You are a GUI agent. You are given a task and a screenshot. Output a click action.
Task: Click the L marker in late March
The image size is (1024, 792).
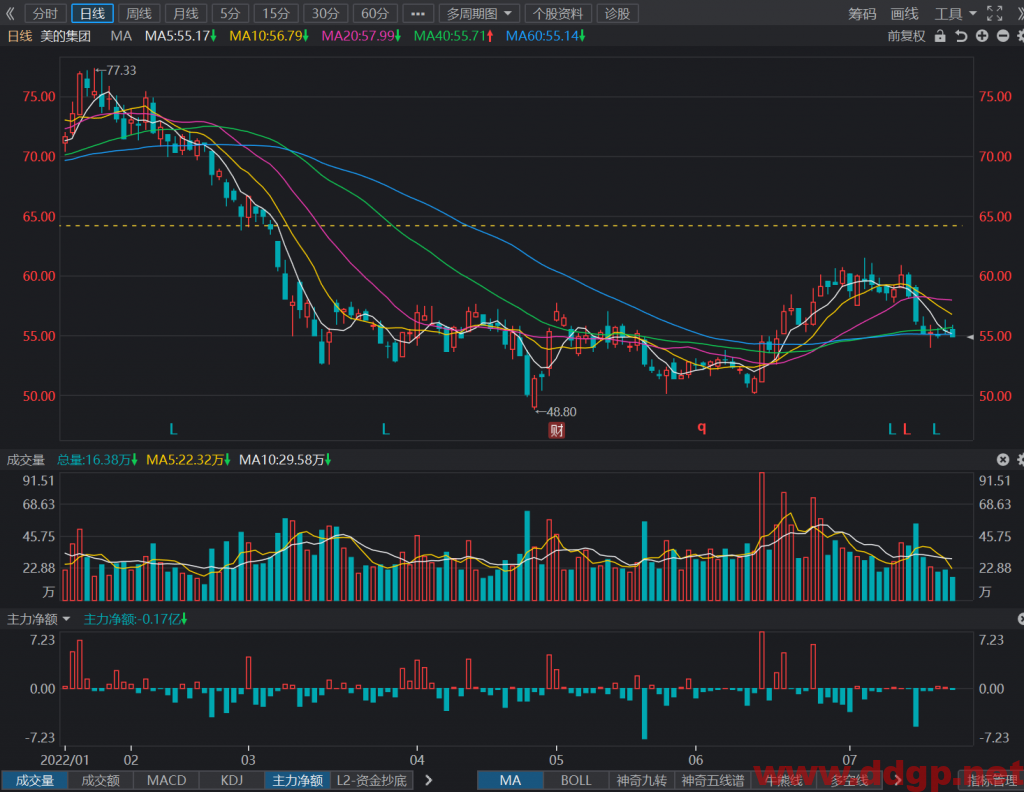pyautogui.click(x=385, y=429)
